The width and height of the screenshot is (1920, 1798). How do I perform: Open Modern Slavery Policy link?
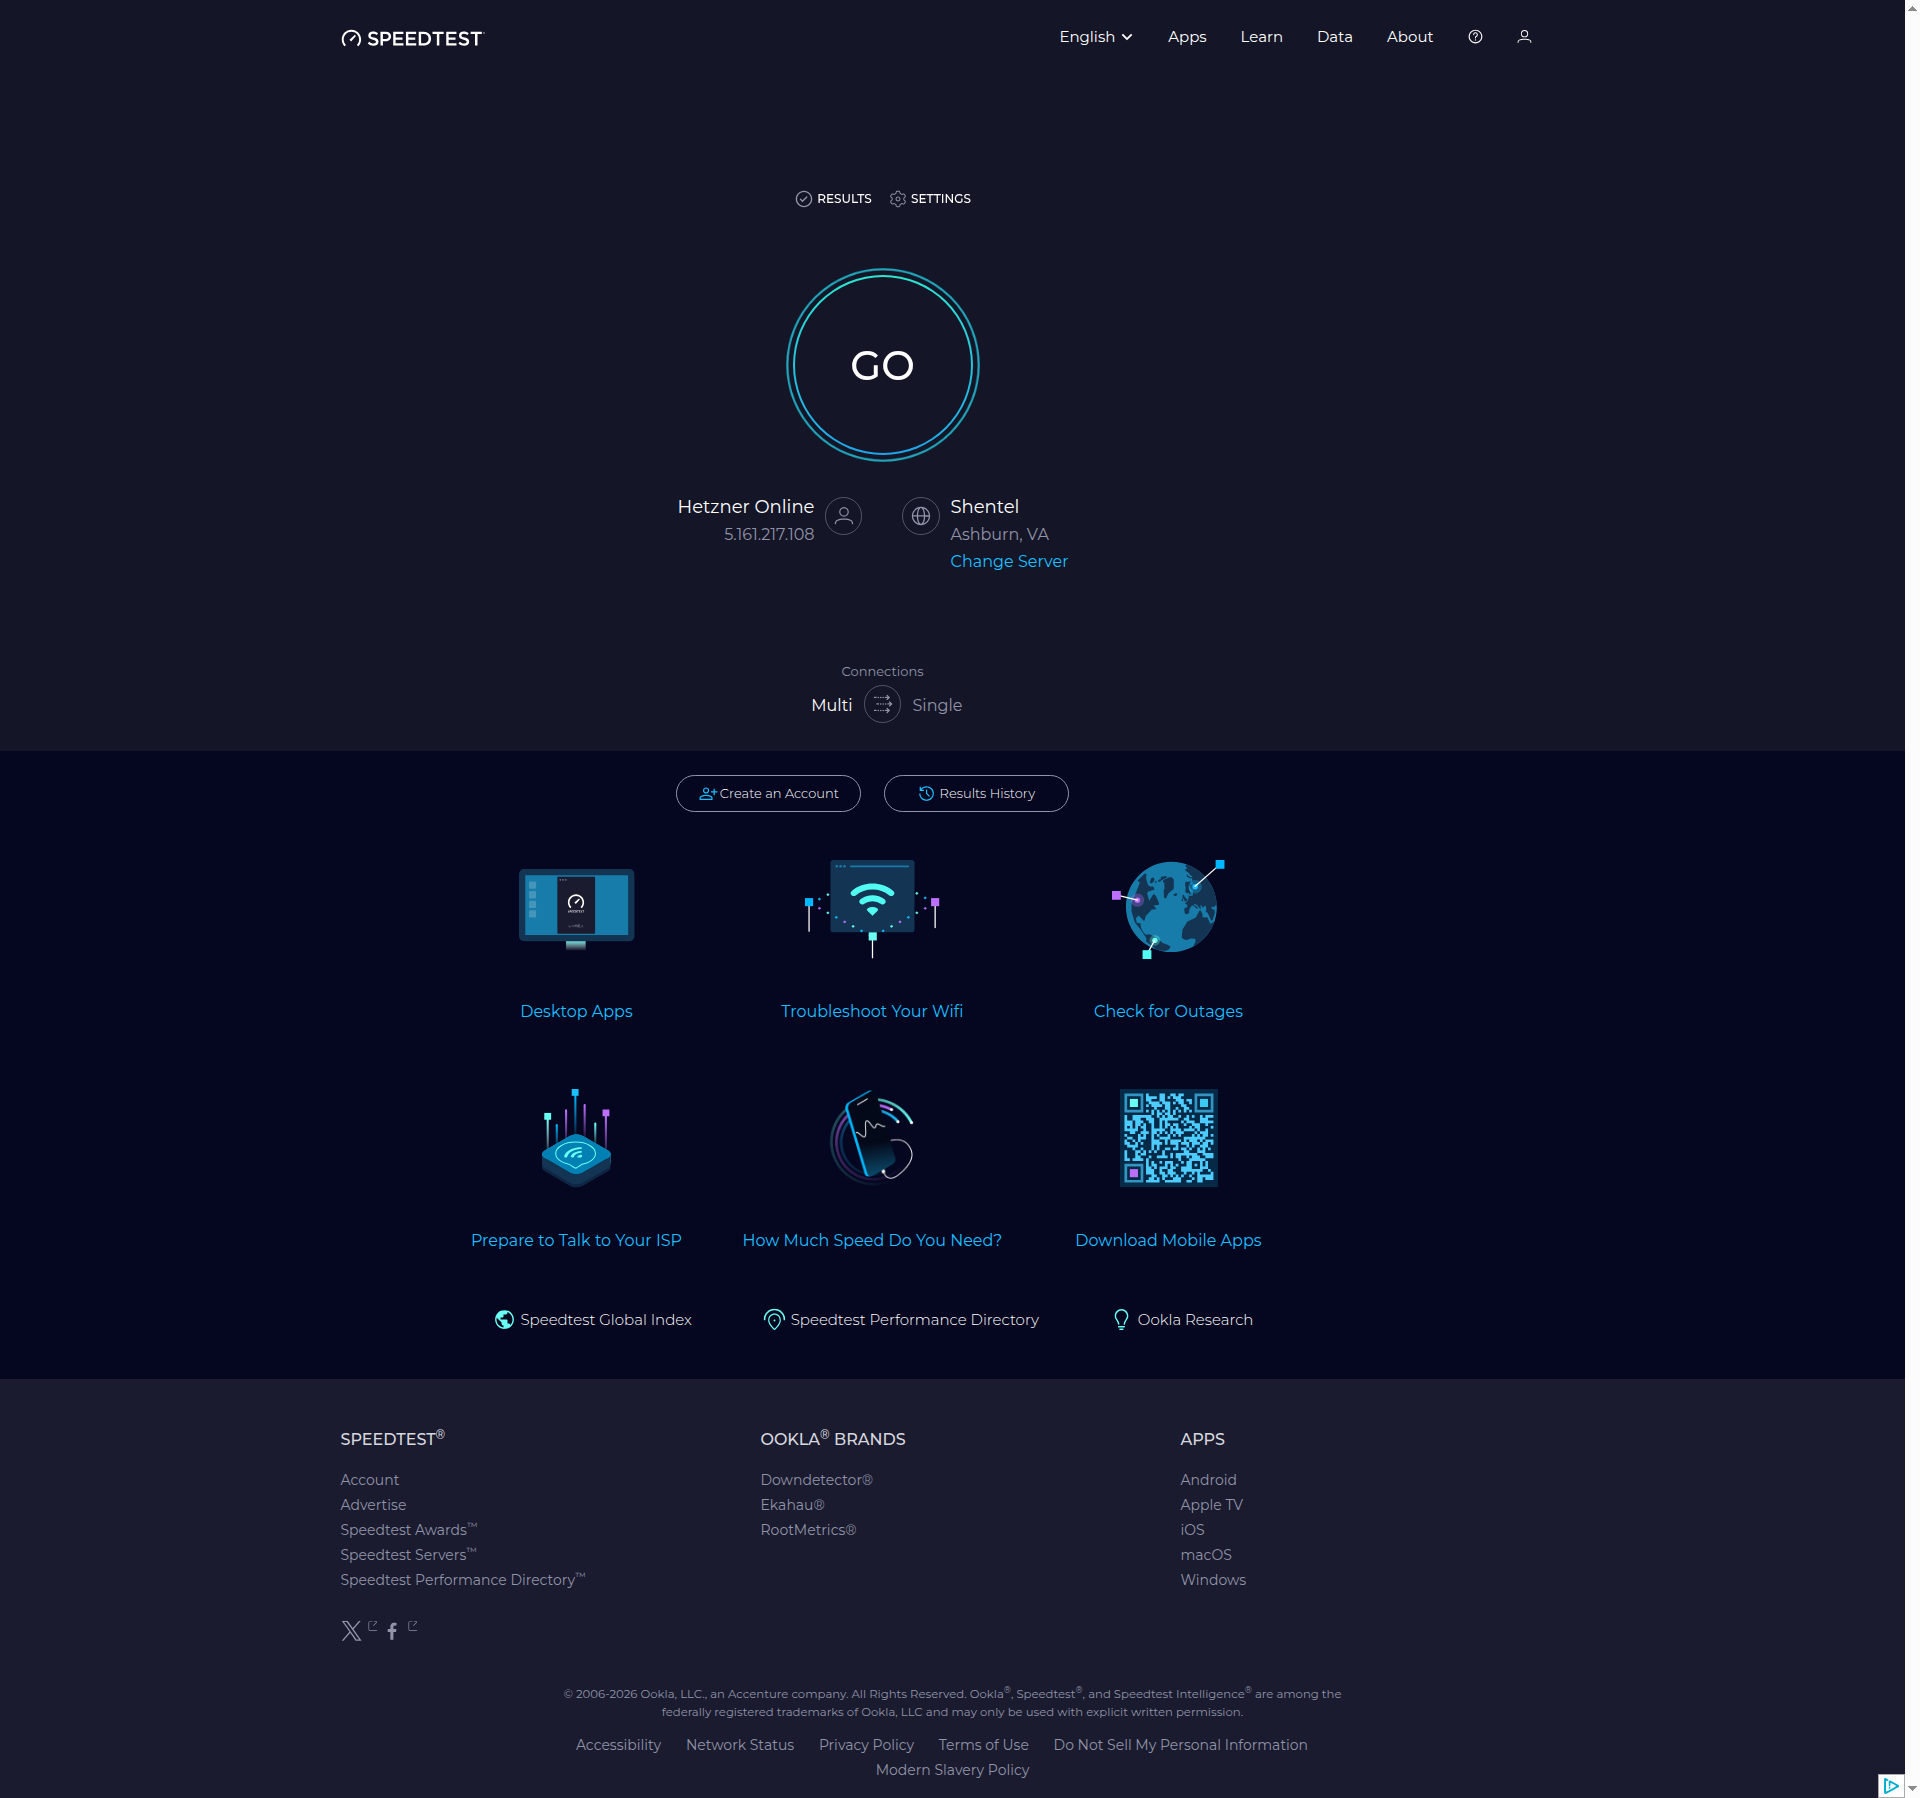[x=952, y=1770]
